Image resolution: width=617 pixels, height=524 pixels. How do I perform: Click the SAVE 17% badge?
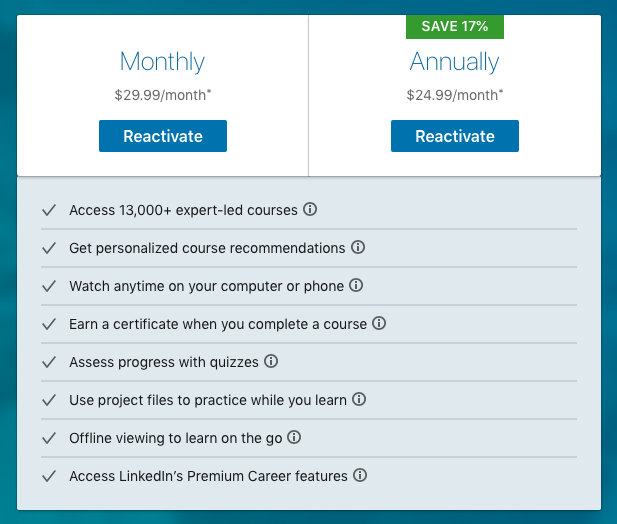[455, 26]
